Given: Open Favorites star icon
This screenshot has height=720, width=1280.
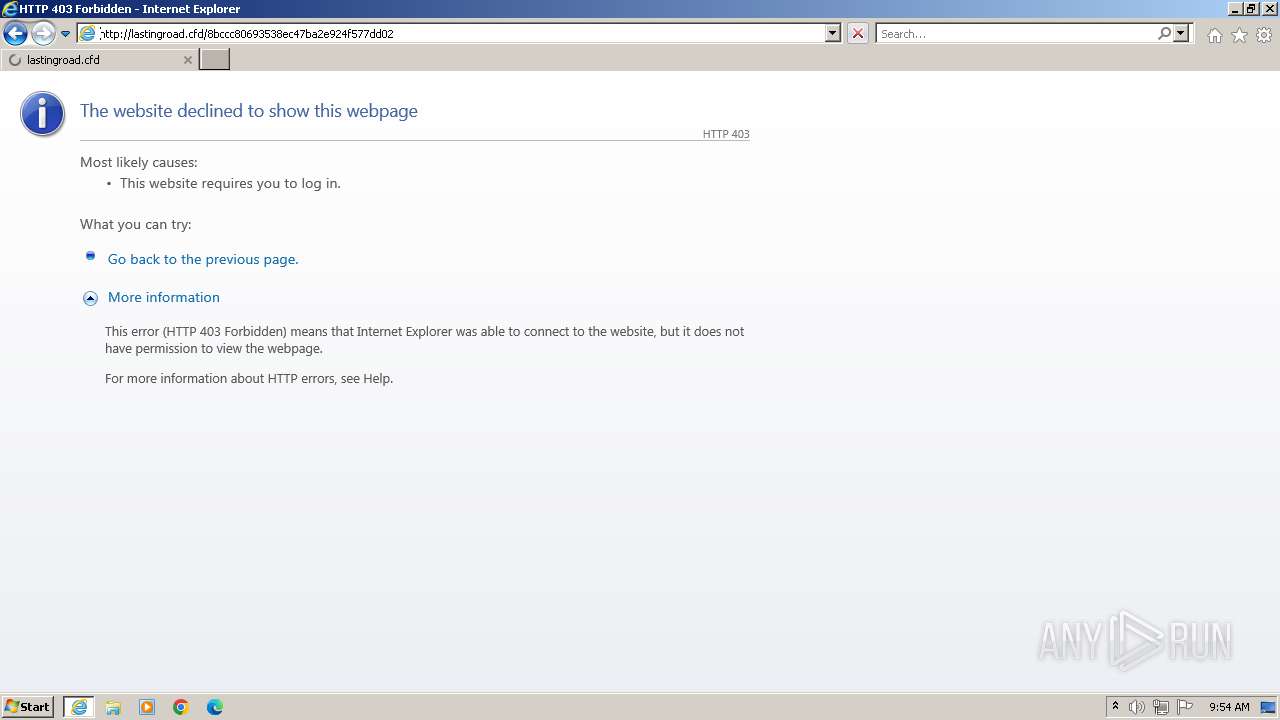Looking at the screenshot, I should 1239,35.
